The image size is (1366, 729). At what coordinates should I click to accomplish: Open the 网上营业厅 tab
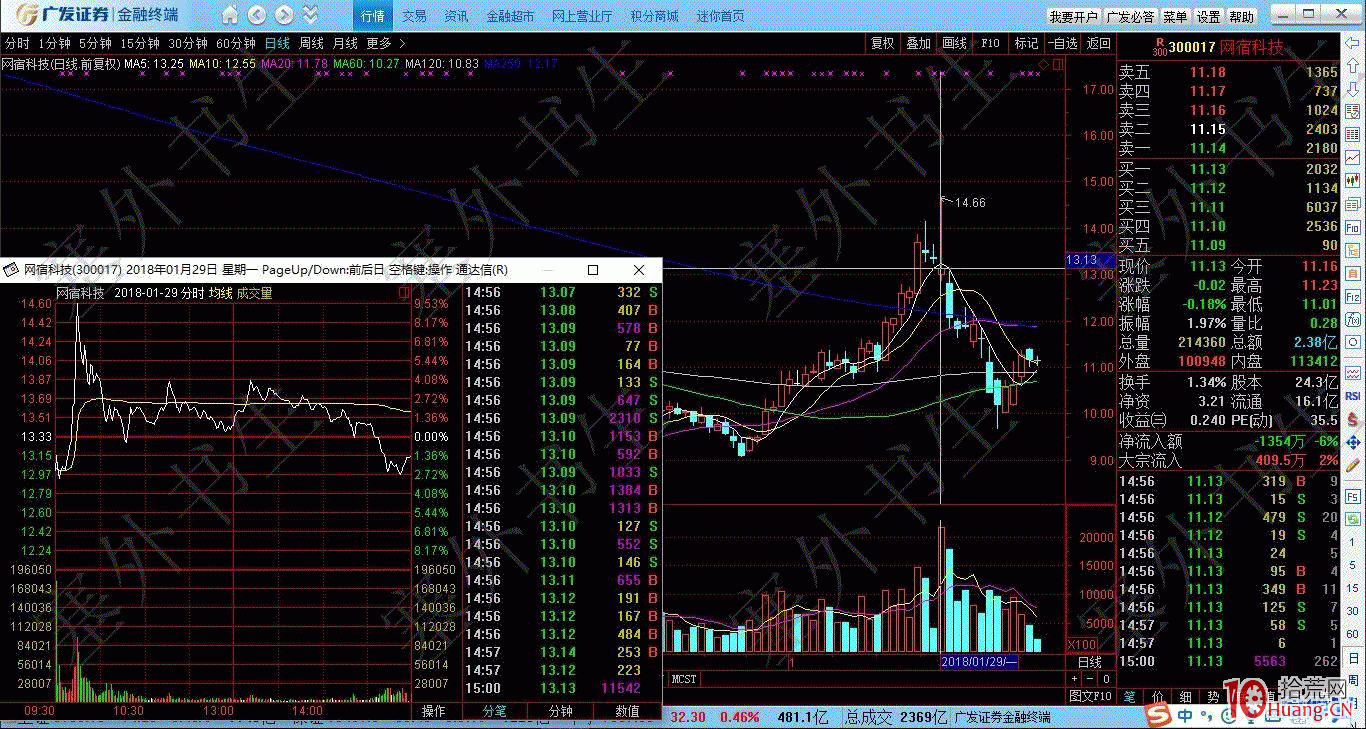[582, 17]
